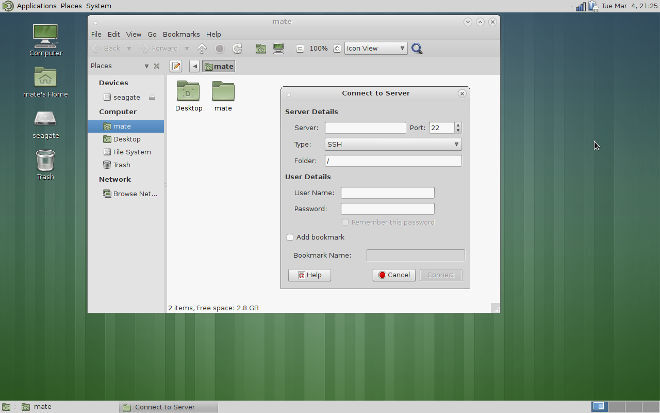The width and height of the screenshot is (660, 413).
Task: Toggle the location edit pencil icon
Action: click(176, 66)
